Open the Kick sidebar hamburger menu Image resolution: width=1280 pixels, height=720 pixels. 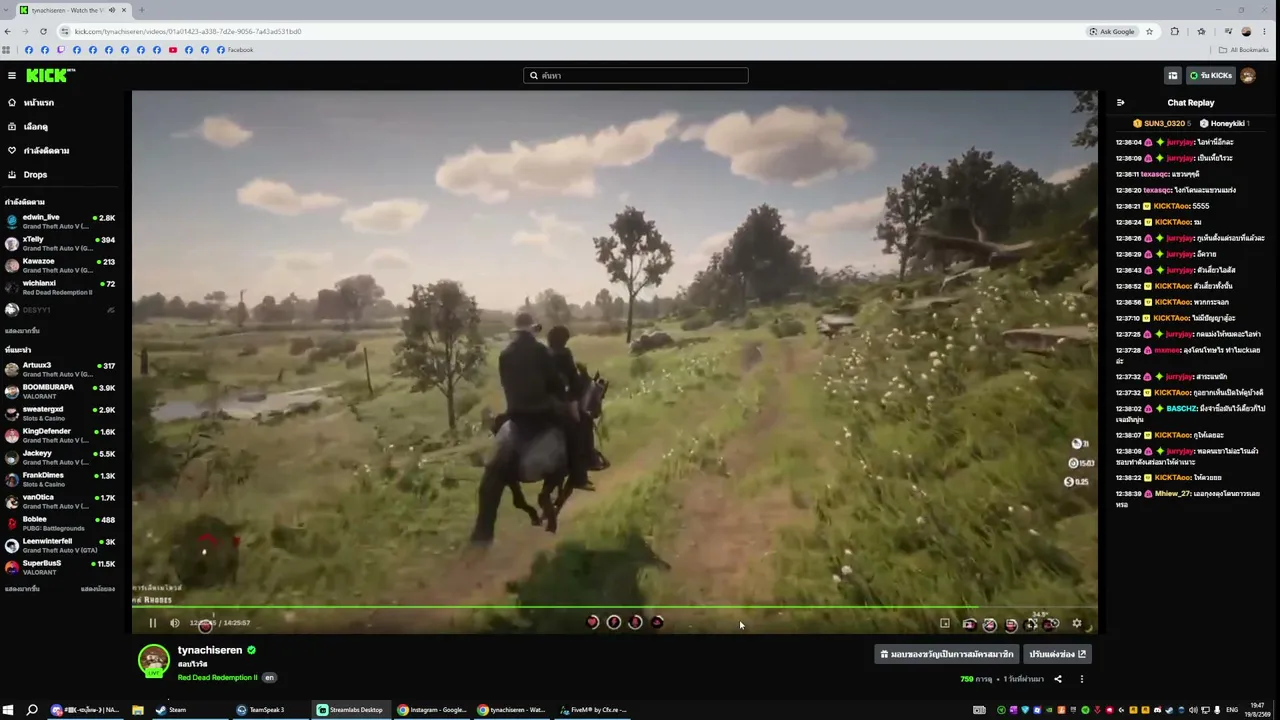12,75
